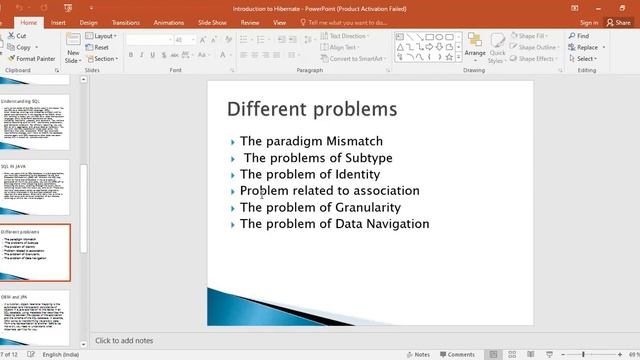Open the Select dropdown in Editing

[x=583, y=59]
